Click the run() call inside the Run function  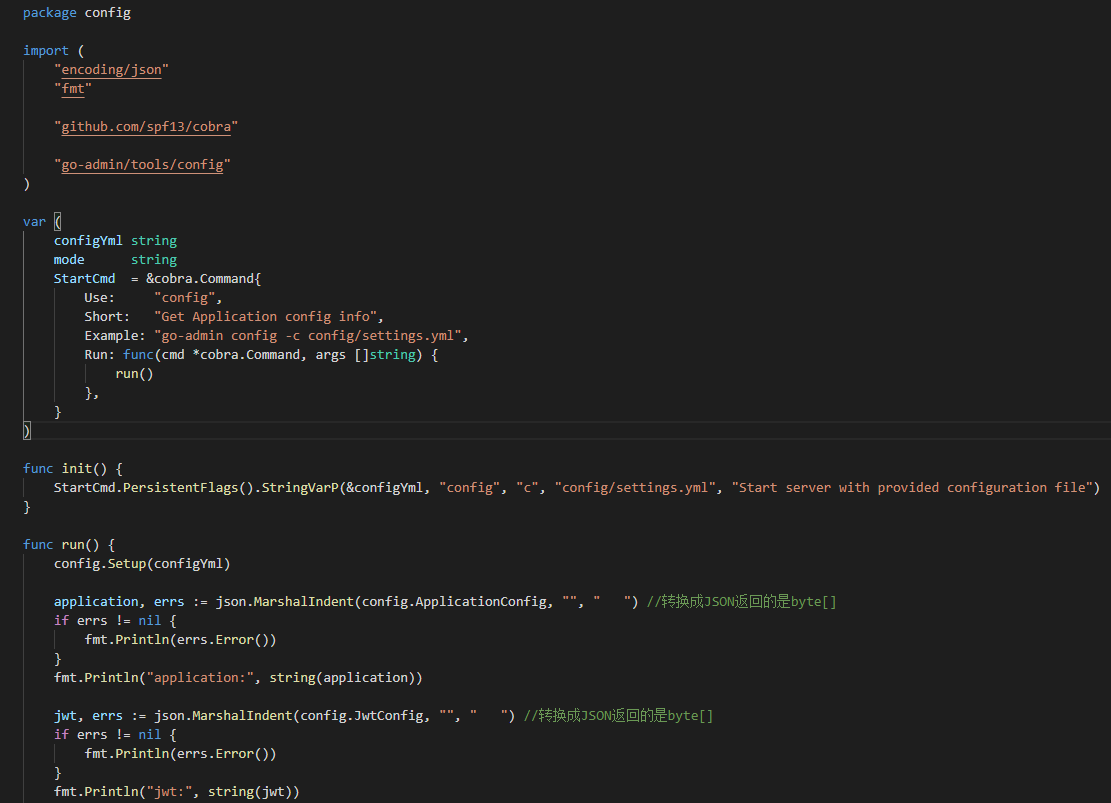coord(135,374)
